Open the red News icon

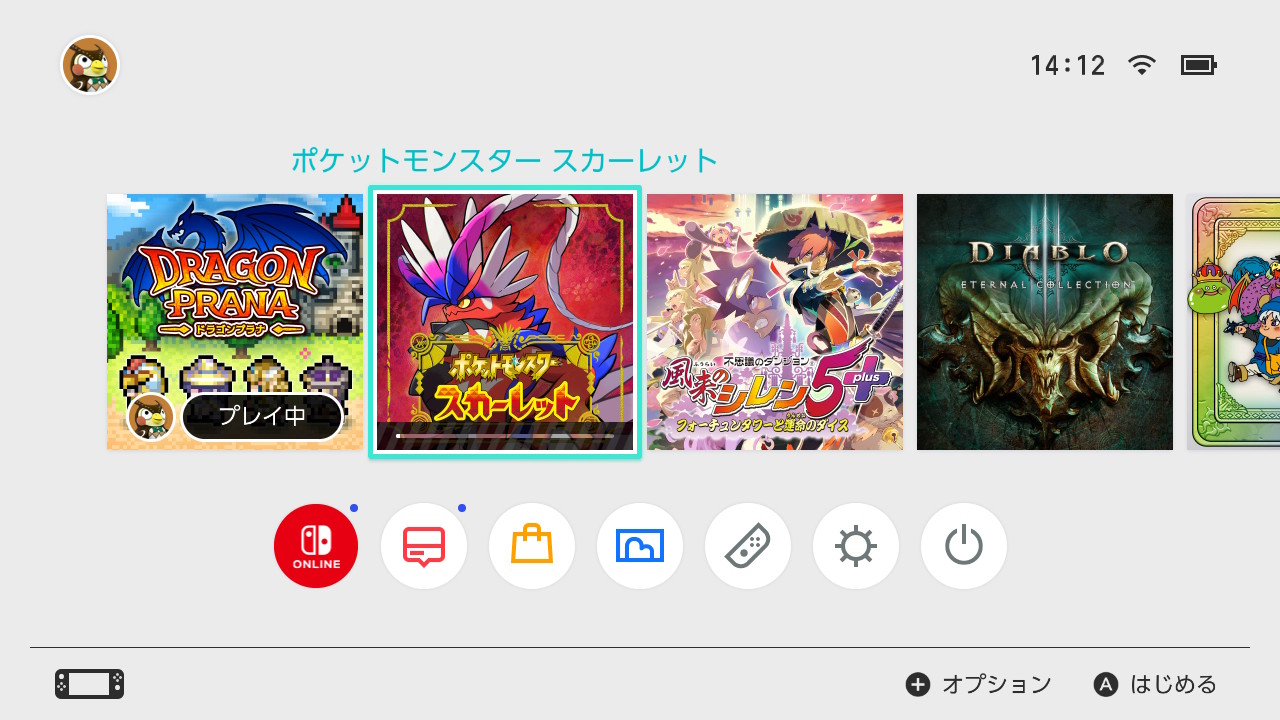(x=424, y=546)
